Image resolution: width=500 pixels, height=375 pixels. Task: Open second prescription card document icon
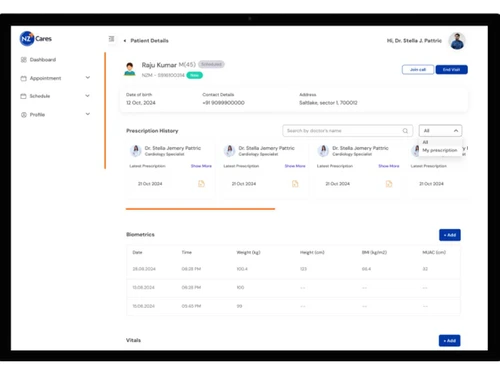[x=295, y=184]
